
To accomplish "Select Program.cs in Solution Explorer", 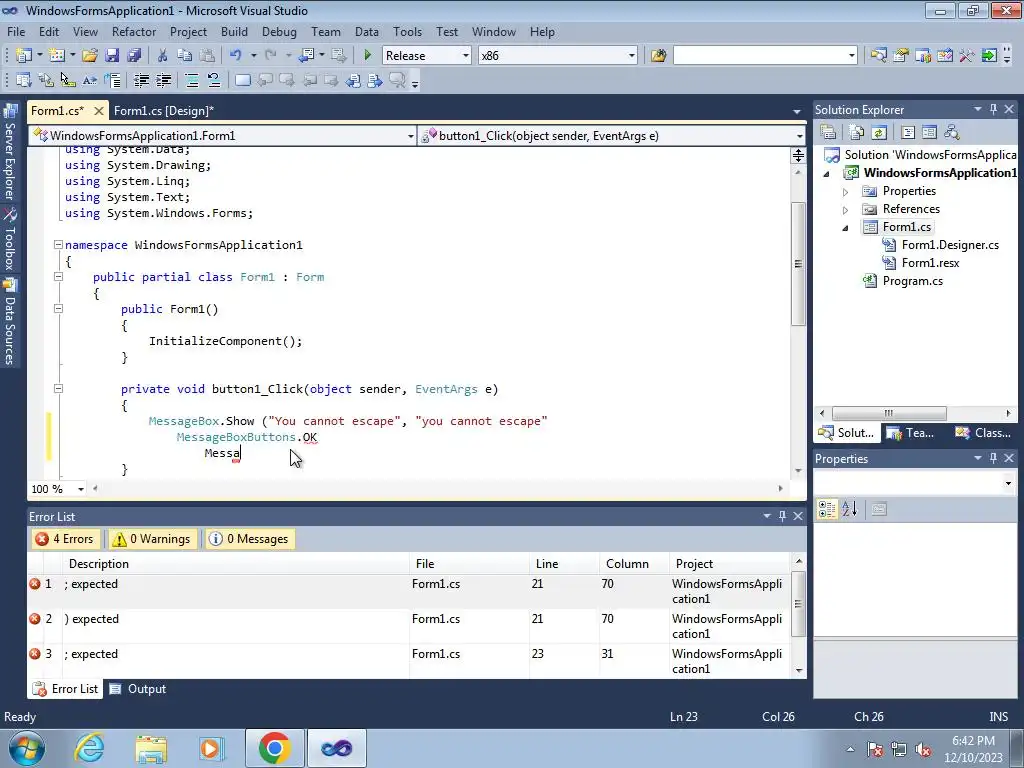I will click(912, 281).
